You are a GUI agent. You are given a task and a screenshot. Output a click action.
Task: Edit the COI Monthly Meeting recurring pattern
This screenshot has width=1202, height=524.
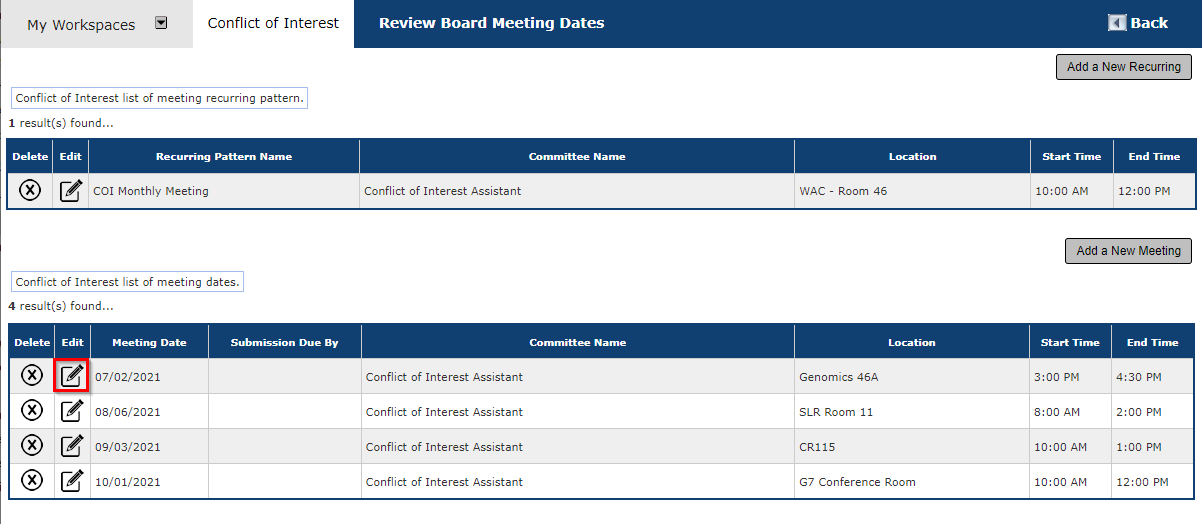click(71, 190)
